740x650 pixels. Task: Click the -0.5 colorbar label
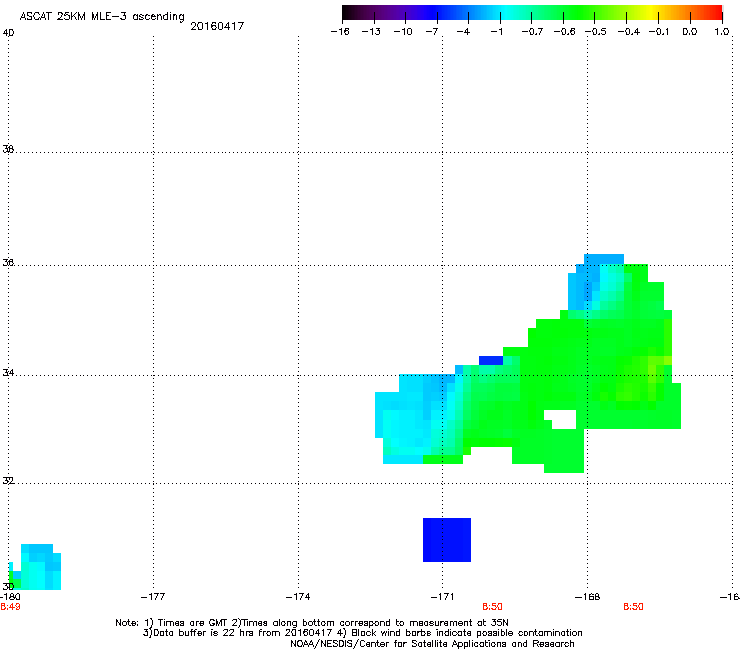[596, 32]
